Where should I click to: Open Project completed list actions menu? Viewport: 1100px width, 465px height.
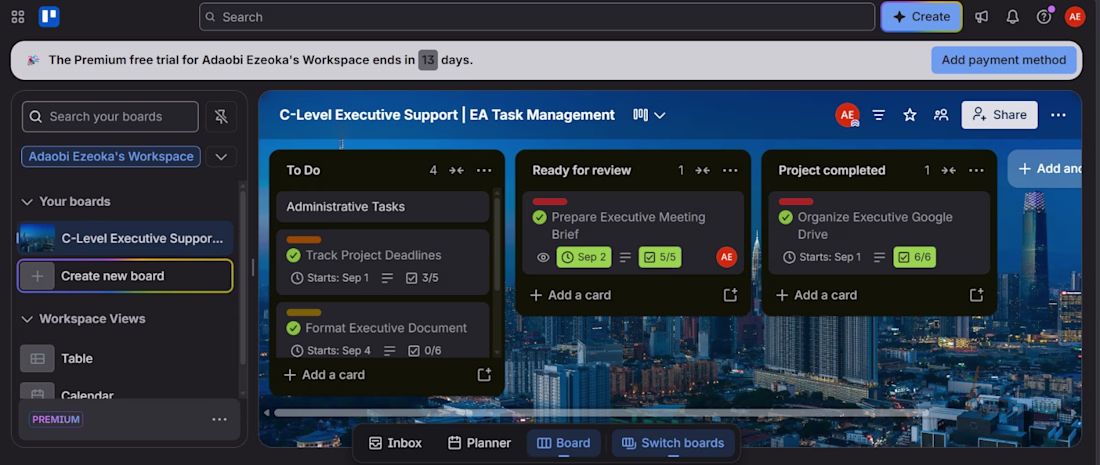(x=976, y=170)
